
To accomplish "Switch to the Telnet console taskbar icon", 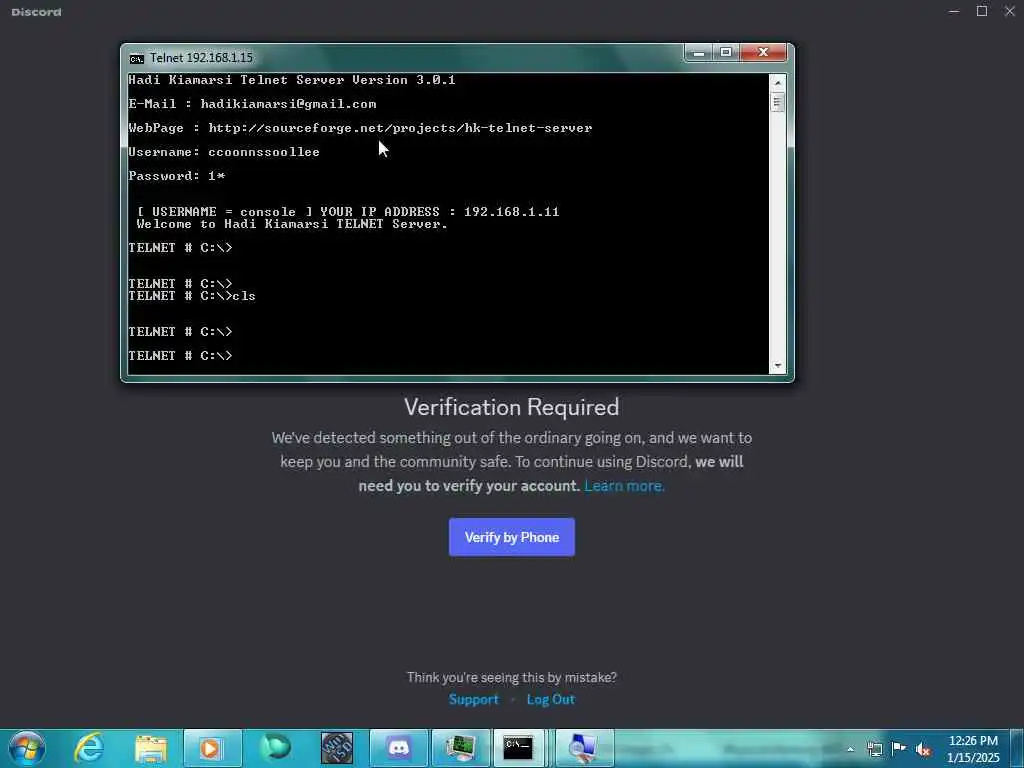I will 519,748.
